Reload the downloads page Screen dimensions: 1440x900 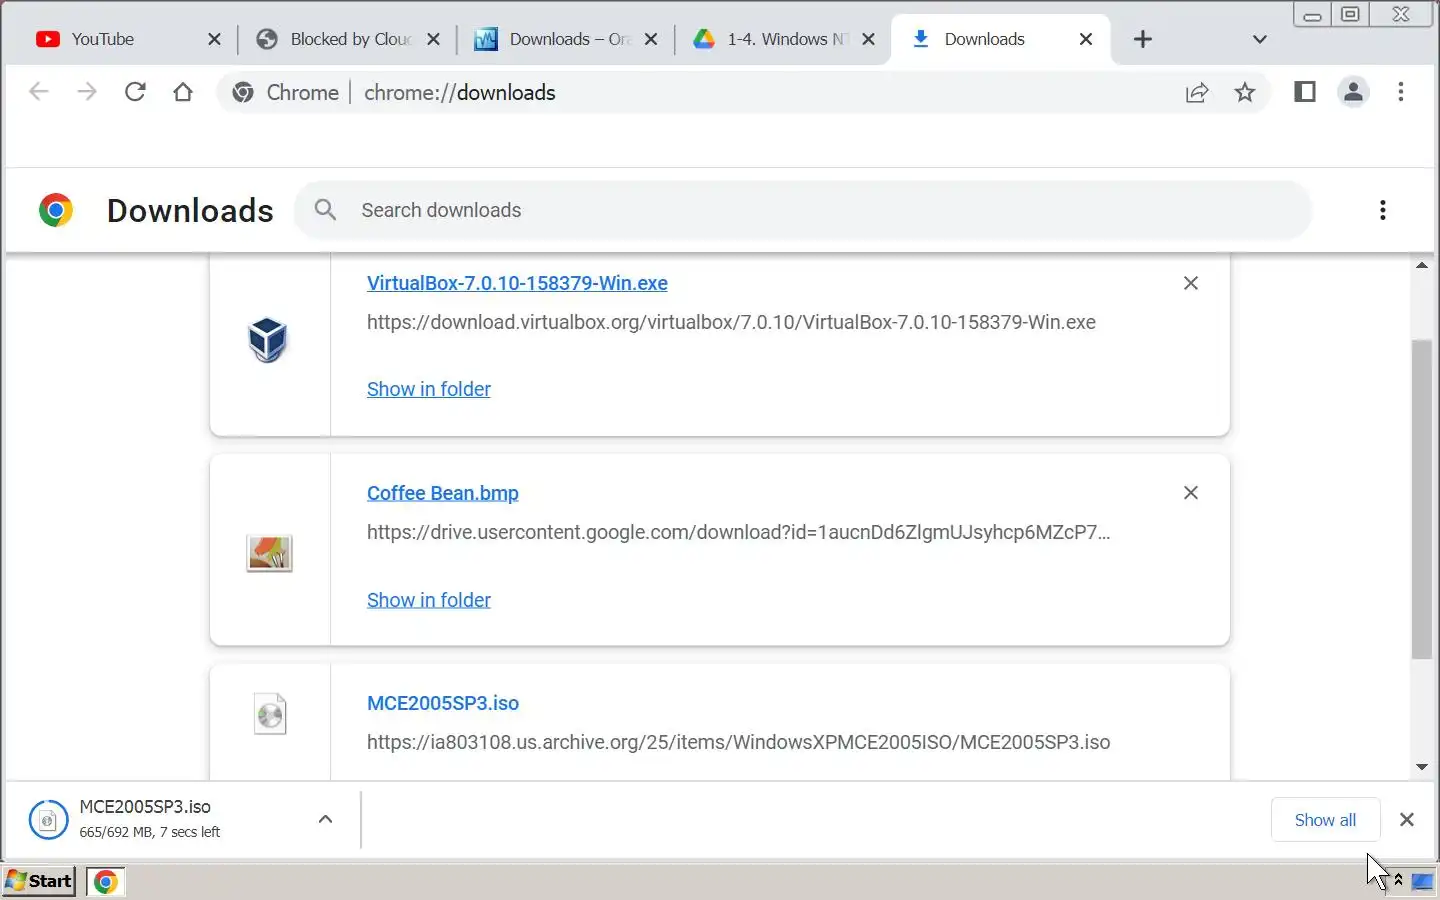click(x=135, y=92)
